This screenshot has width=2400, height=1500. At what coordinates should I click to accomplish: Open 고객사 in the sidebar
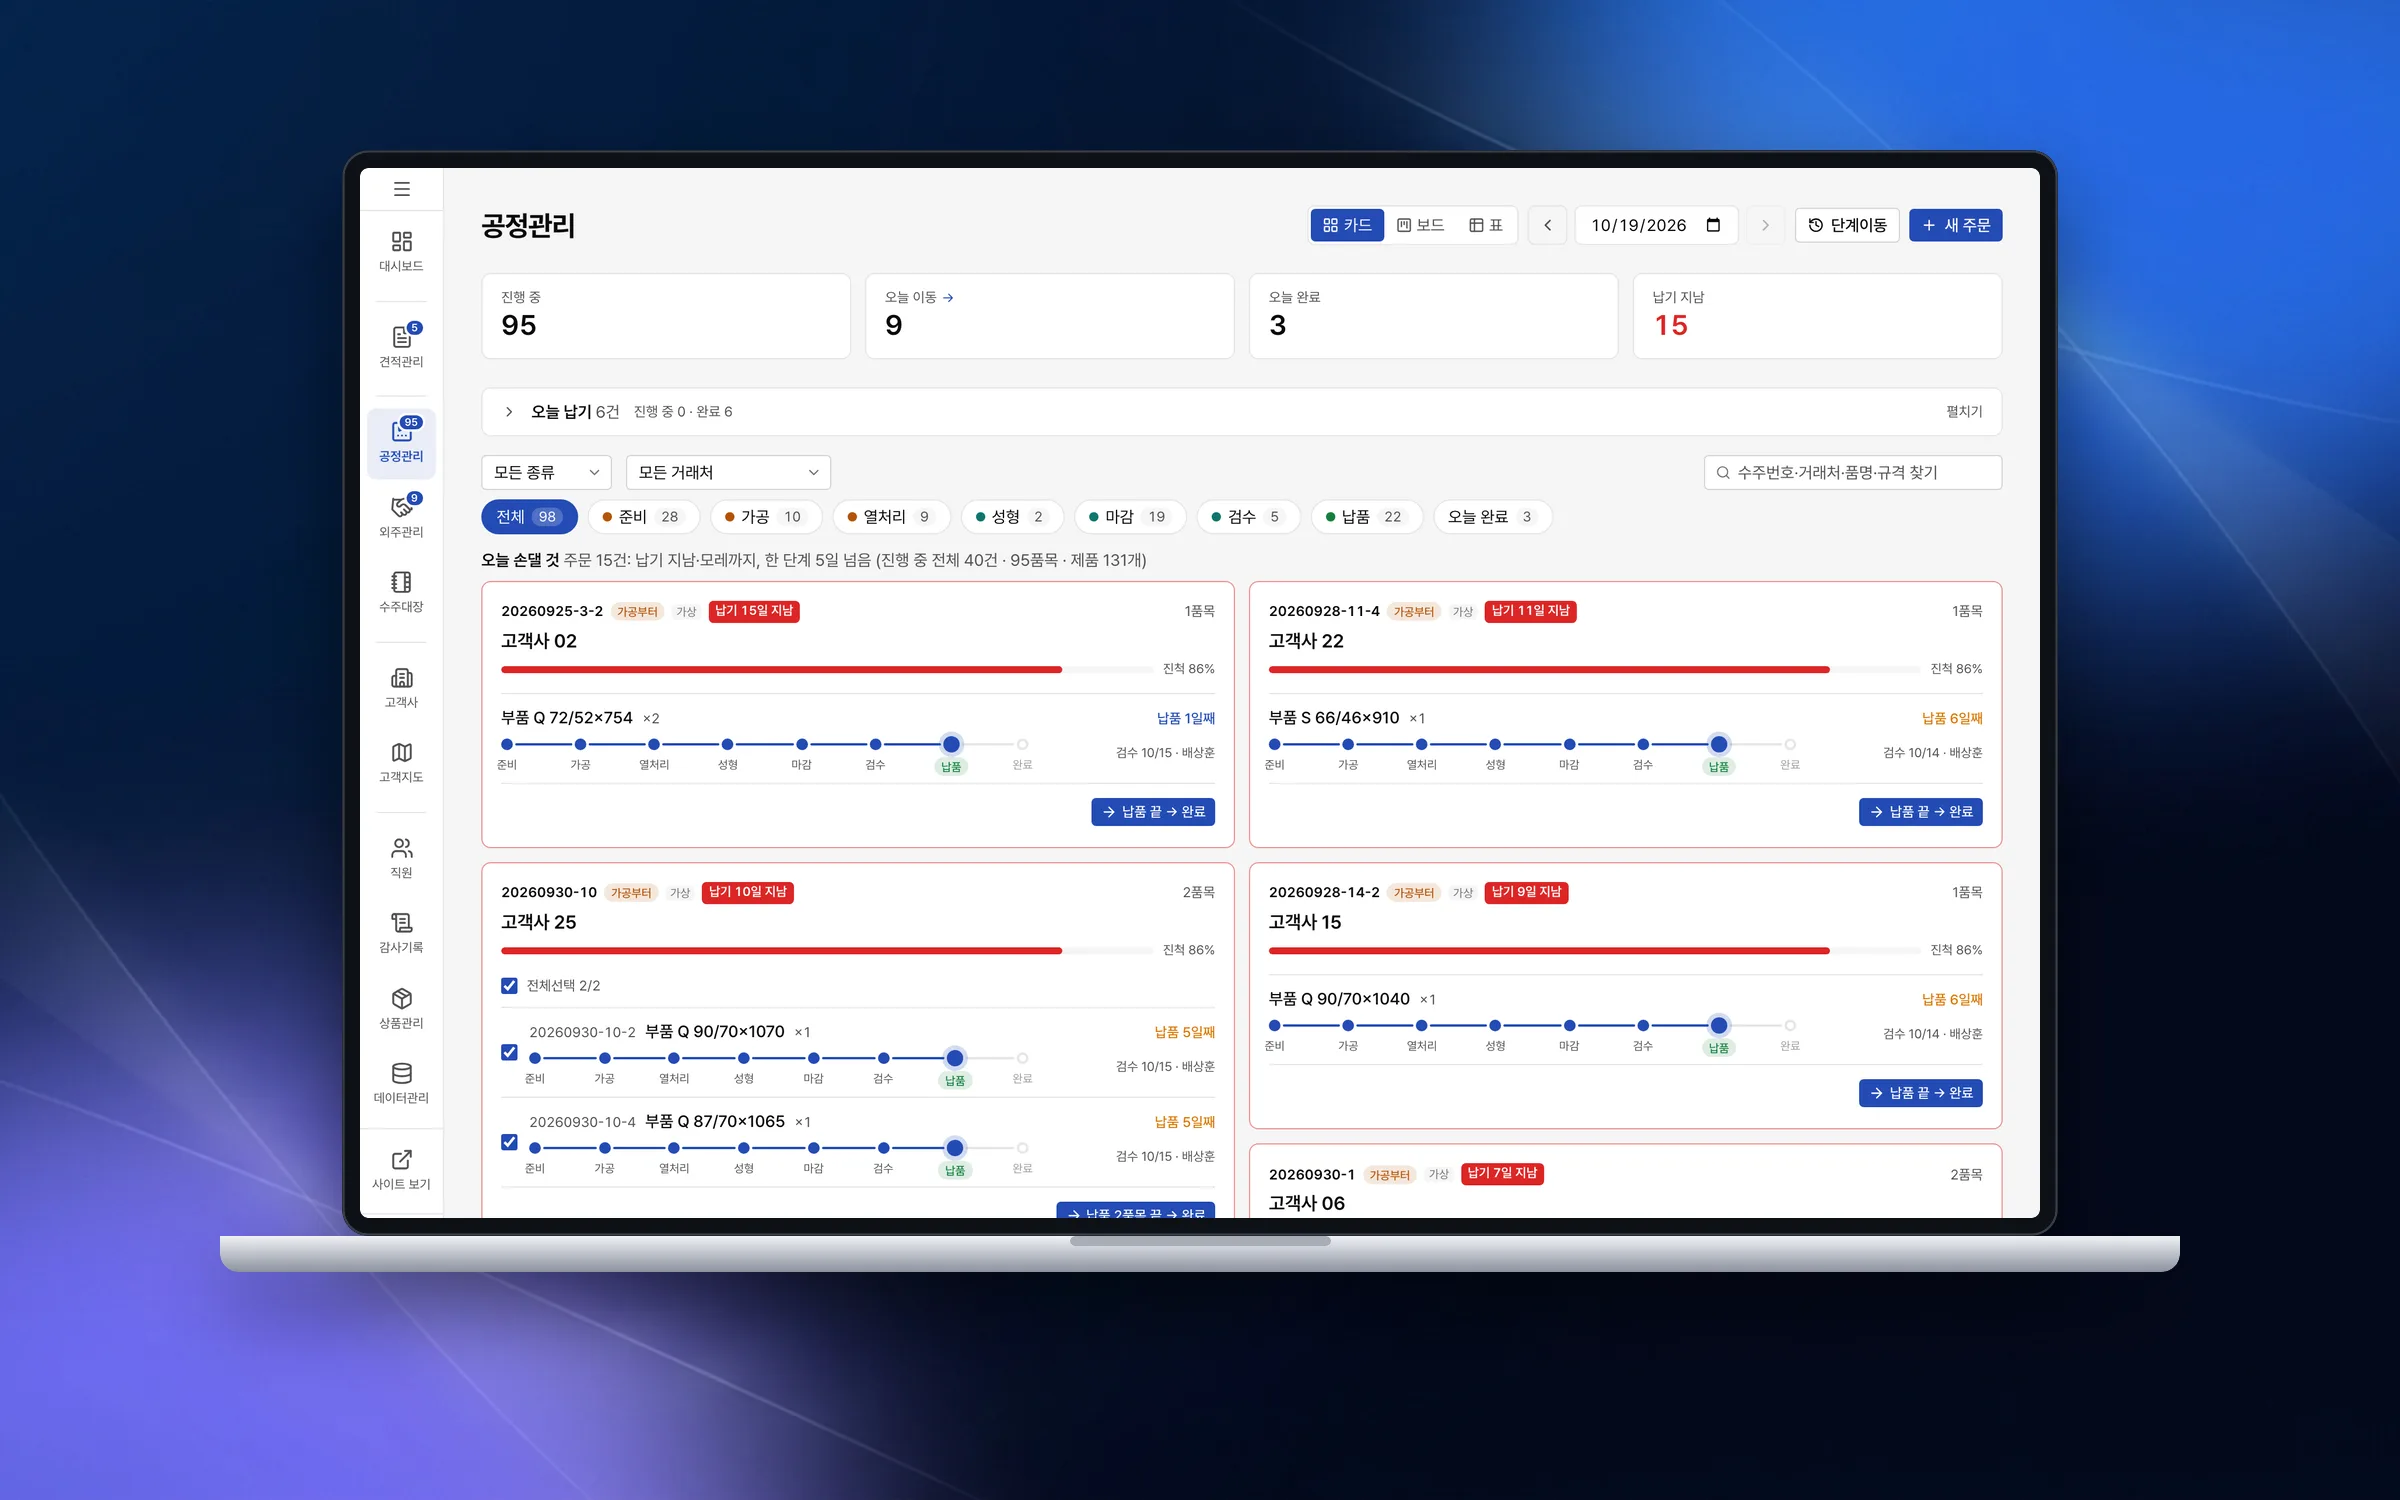tap(401, 688)
